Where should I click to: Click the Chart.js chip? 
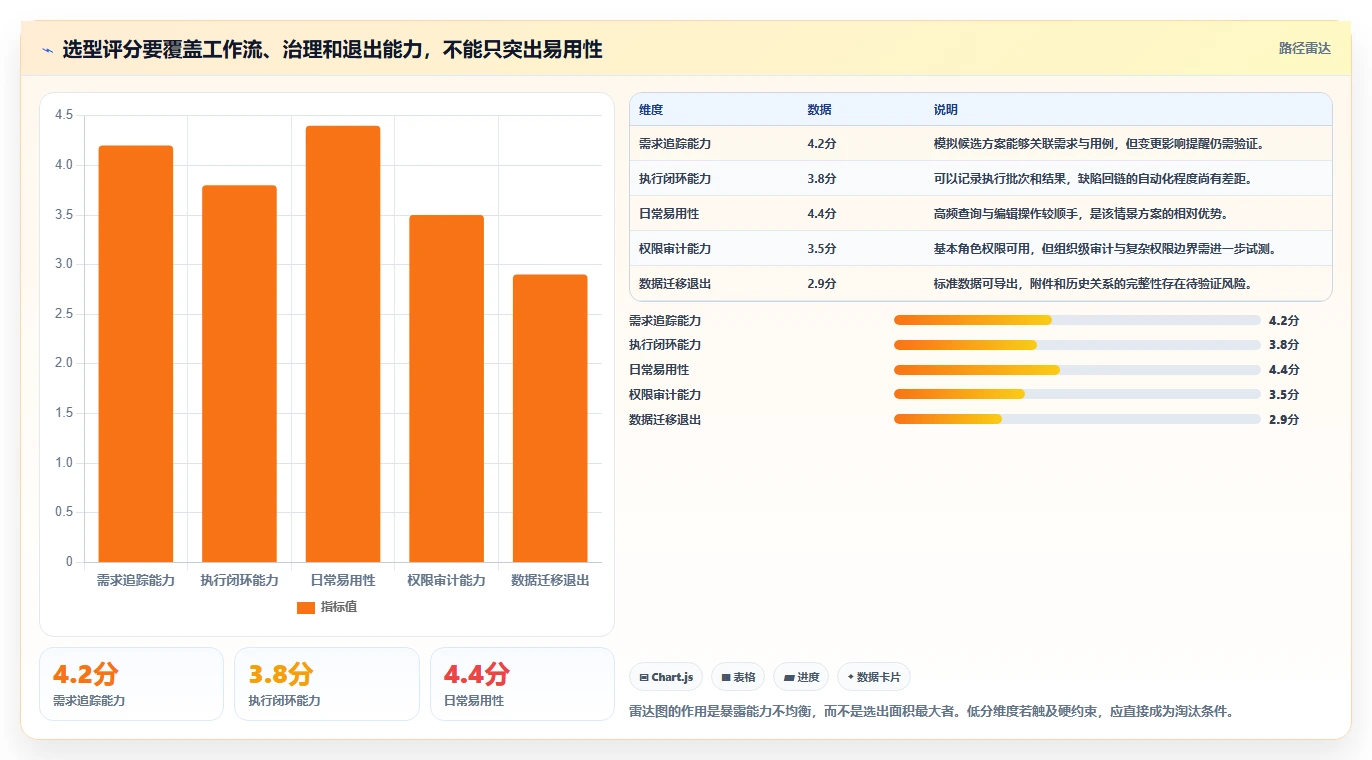tap(666, 677)
